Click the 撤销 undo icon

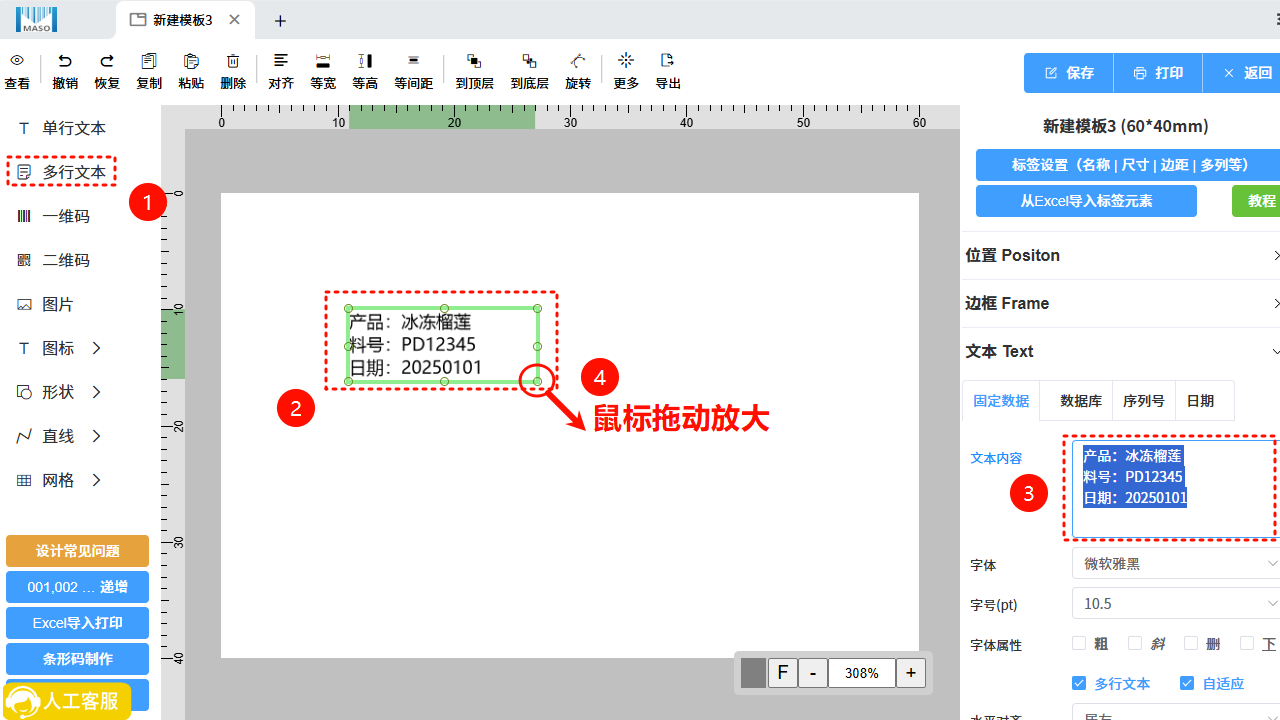click(65, 61)
